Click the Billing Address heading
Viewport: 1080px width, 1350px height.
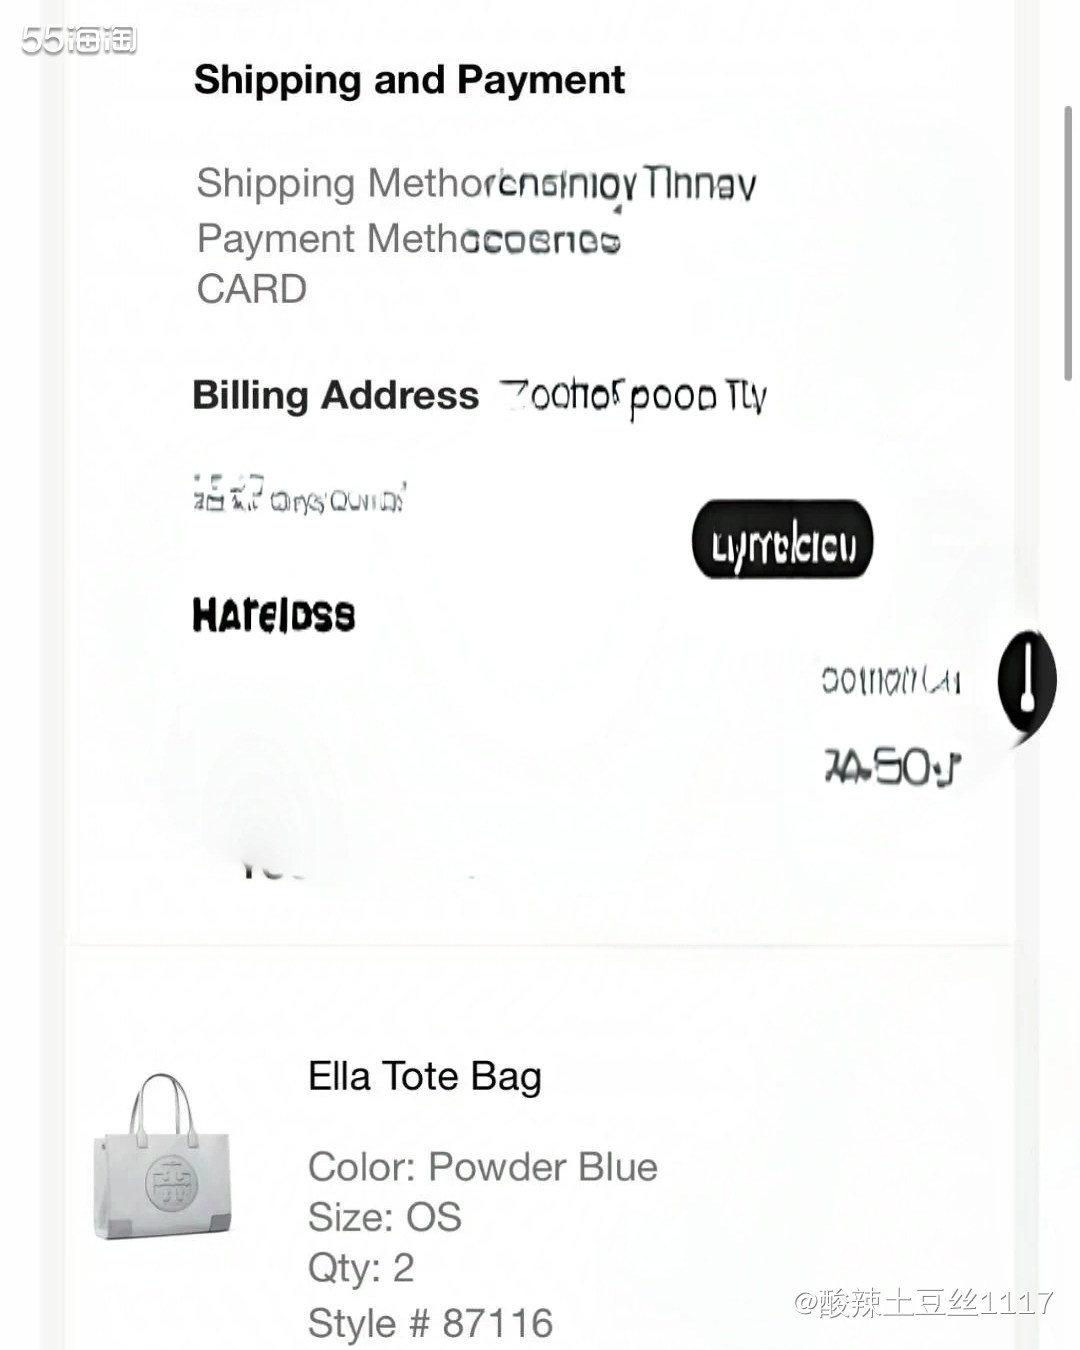(x=336, y=396)
